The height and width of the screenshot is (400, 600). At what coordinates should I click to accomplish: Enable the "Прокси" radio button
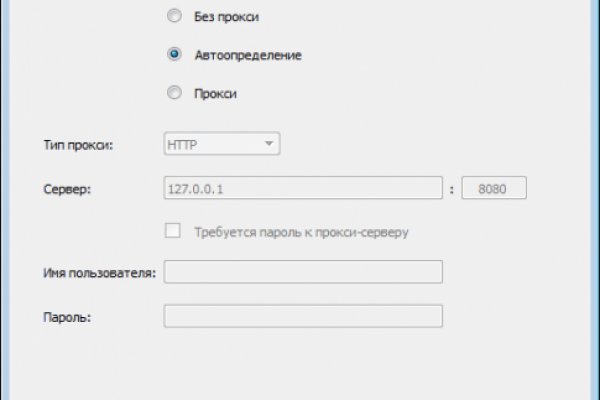[x=174, y=94]
